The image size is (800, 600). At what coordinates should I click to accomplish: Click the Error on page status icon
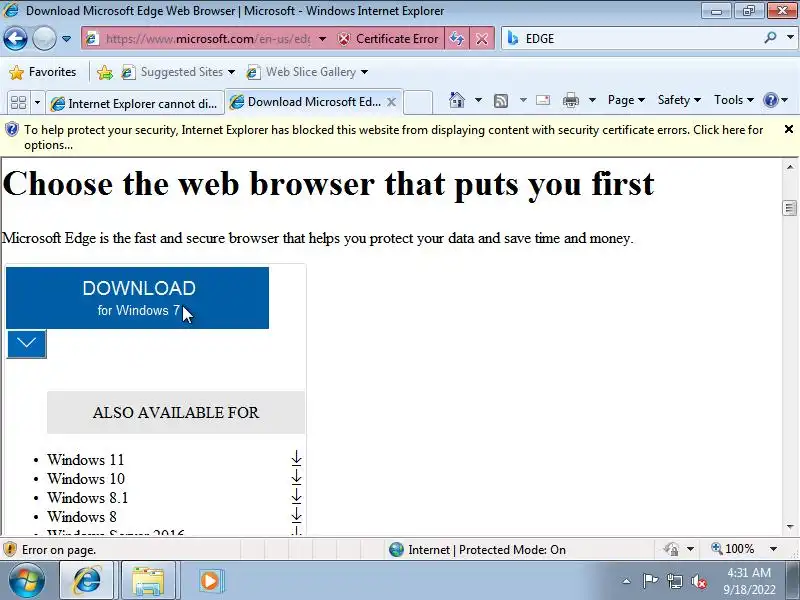pos(9,549)
